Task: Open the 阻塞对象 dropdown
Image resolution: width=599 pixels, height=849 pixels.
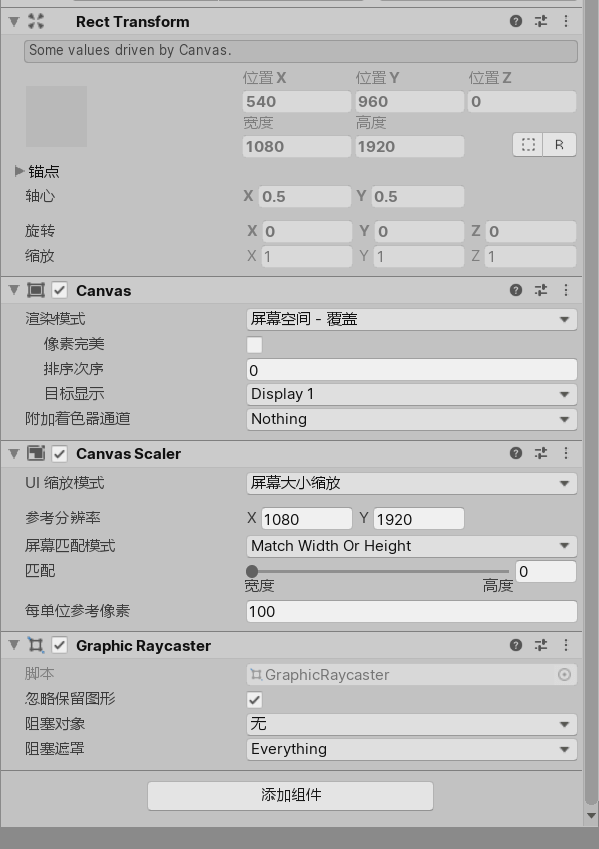Action: click(x=412, y=724)
